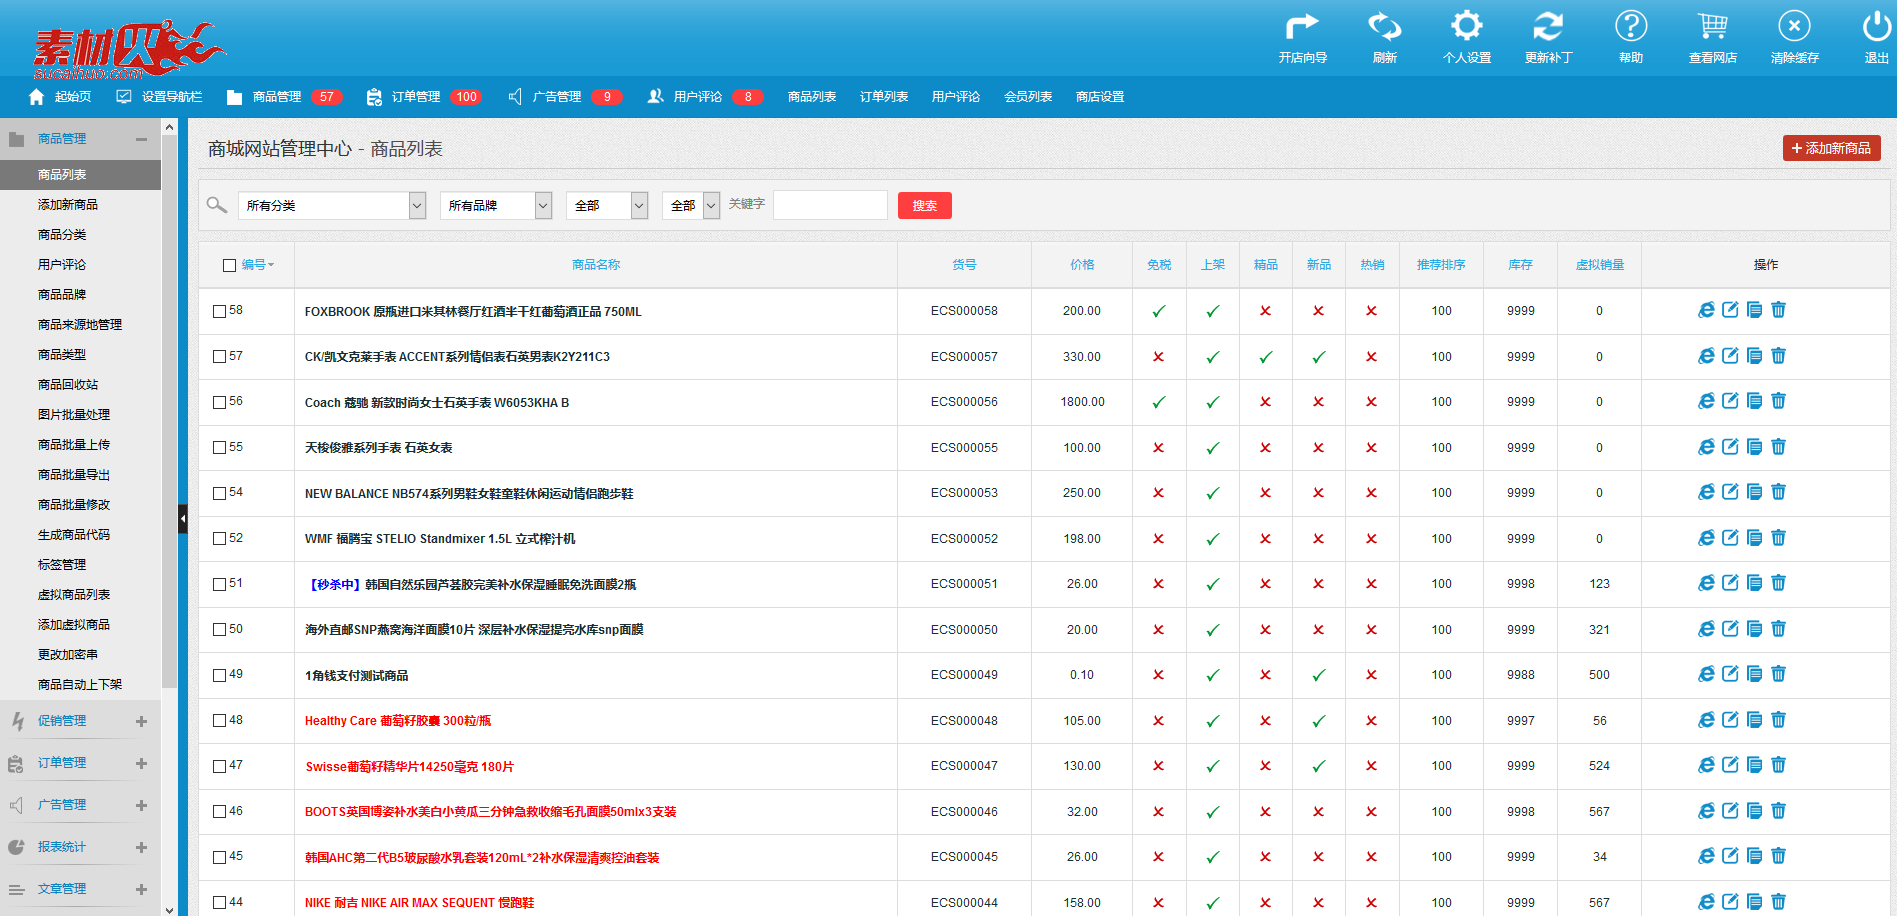Image resolution: width=1897 pixels, height=916 pixels.
Task: Open the first 全部 dropdown
Action: [607, 205]
